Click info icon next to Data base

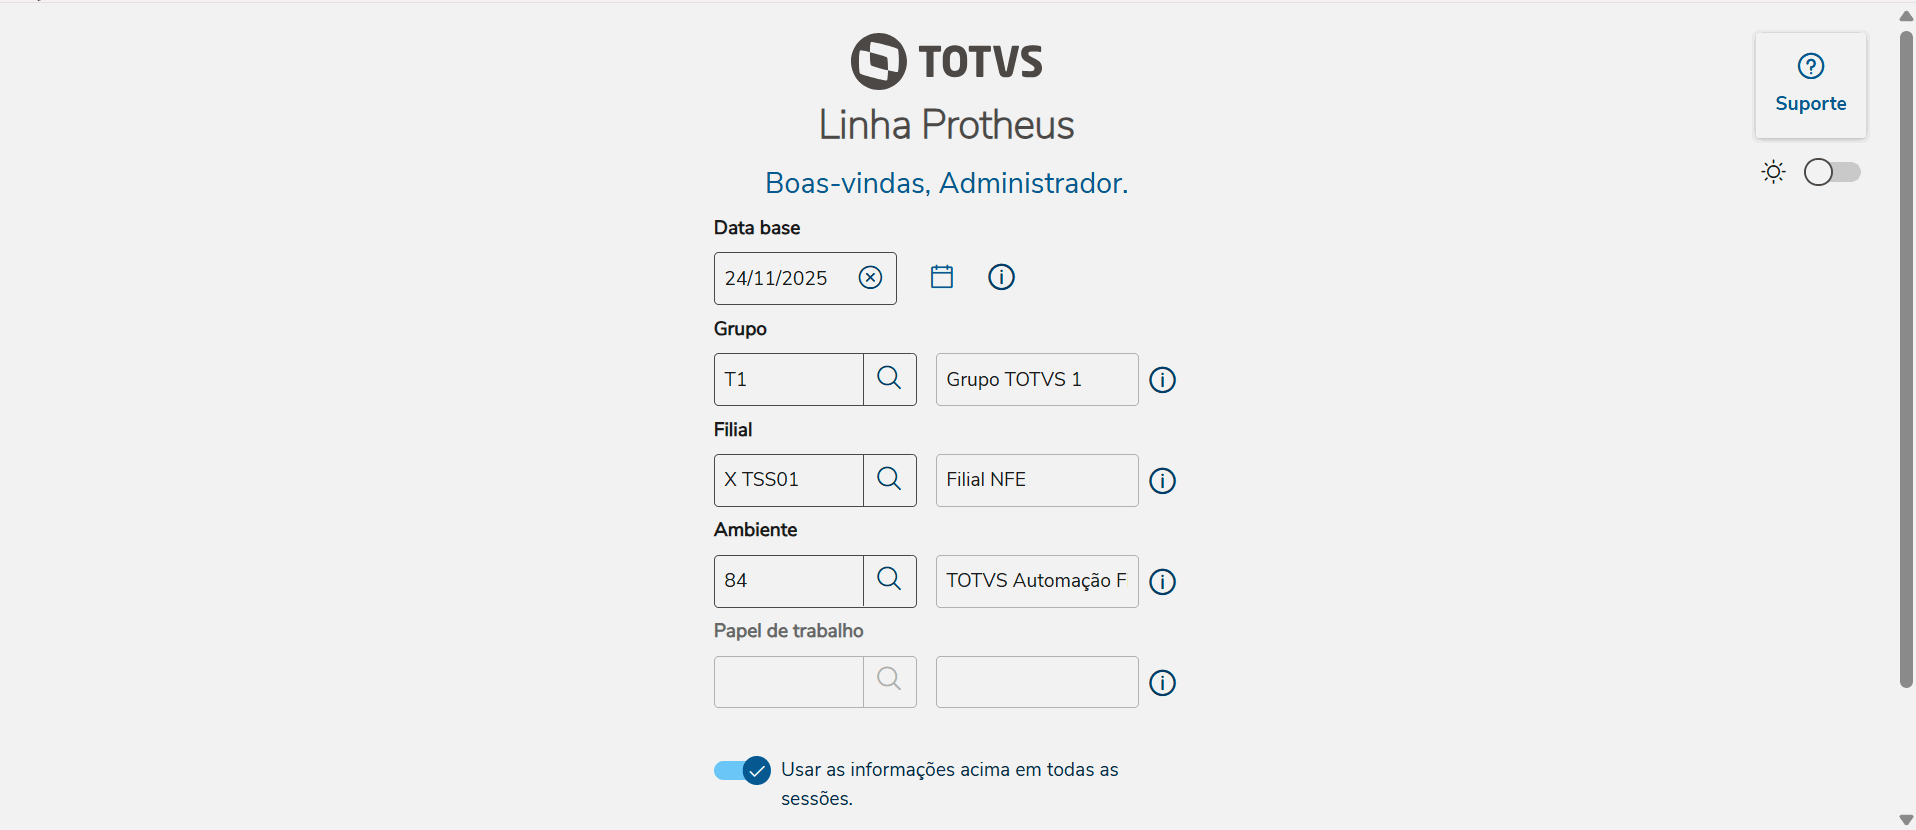click(1001, 277)
